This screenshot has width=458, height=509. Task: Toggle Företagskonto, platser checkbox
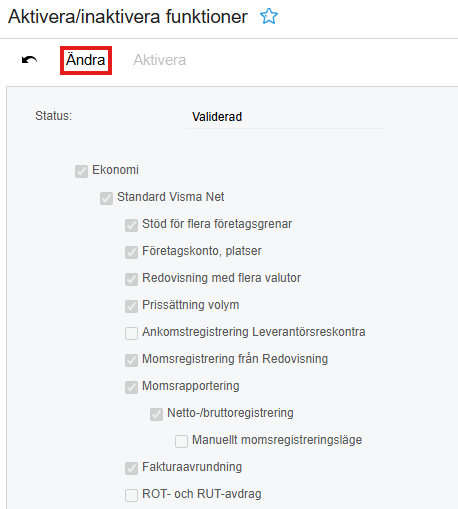[x=131, y=252]
